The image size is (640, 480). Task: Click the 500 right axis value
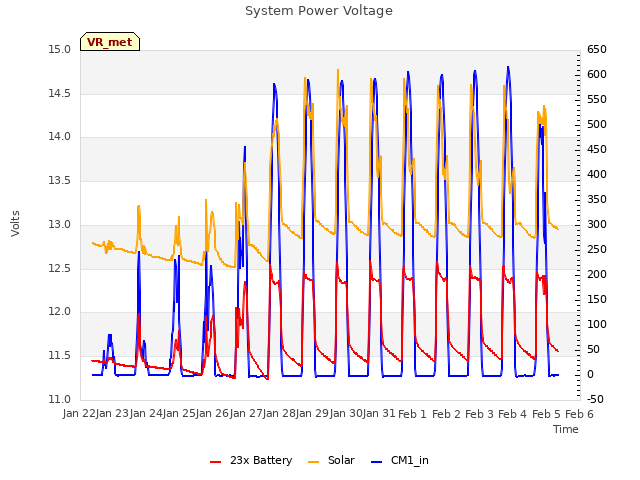click(597, 124)
